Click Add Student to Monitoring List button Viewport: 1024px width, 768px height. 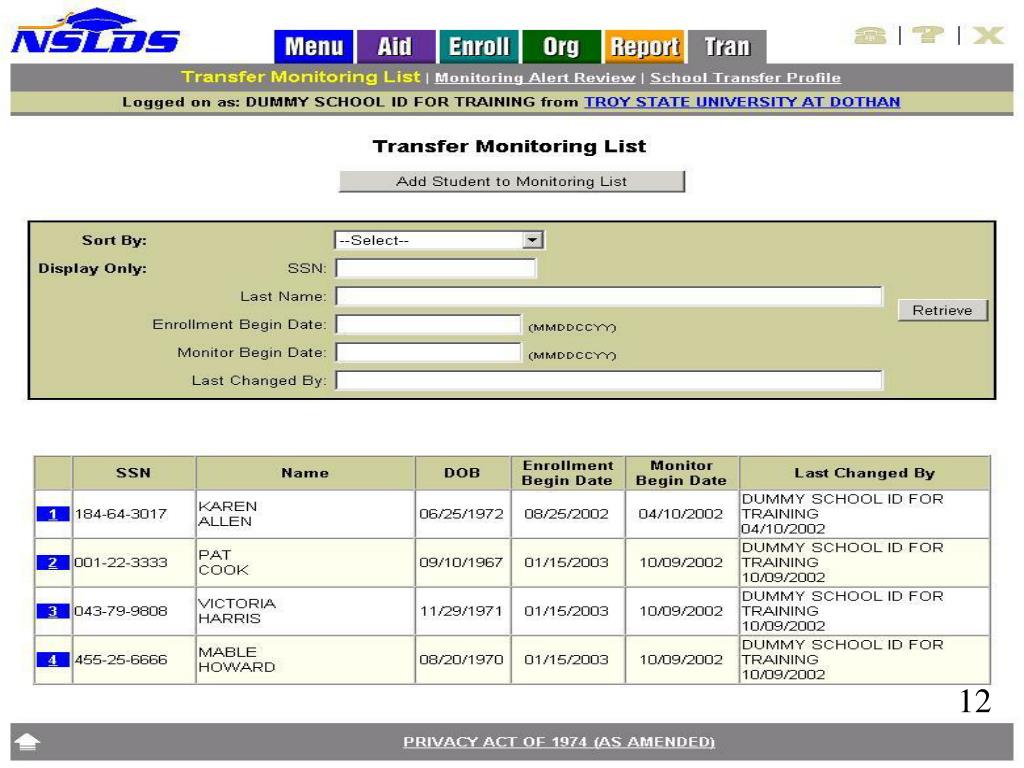[x=512, y=182]
